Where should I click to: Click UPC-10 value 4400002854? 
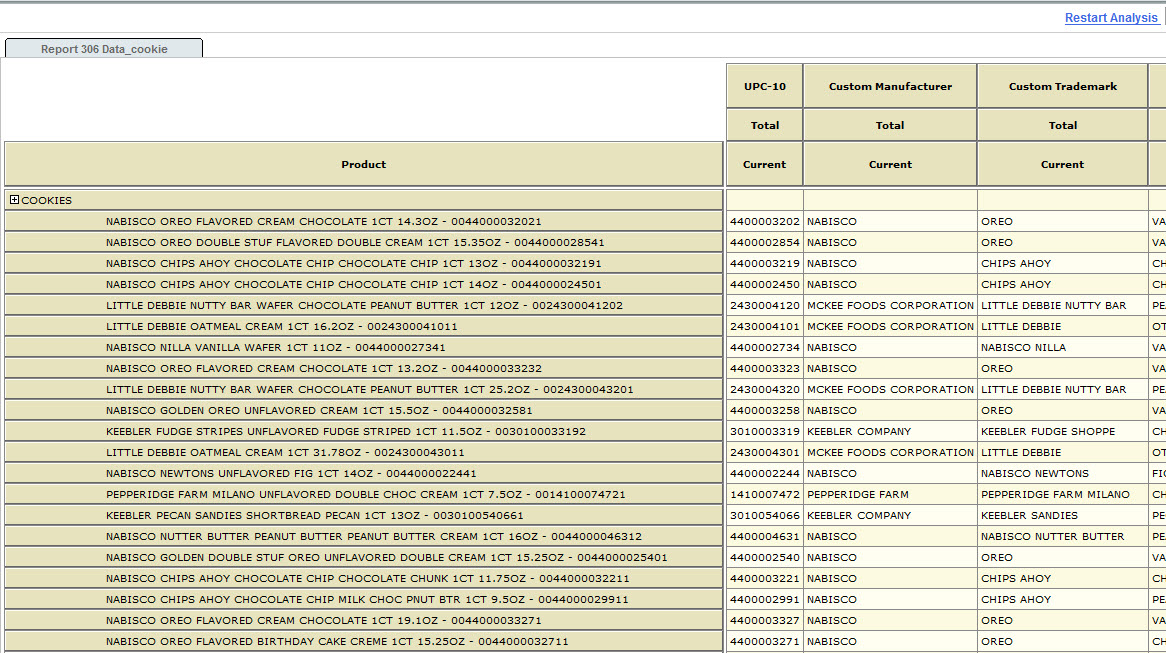tap(764, 242)
